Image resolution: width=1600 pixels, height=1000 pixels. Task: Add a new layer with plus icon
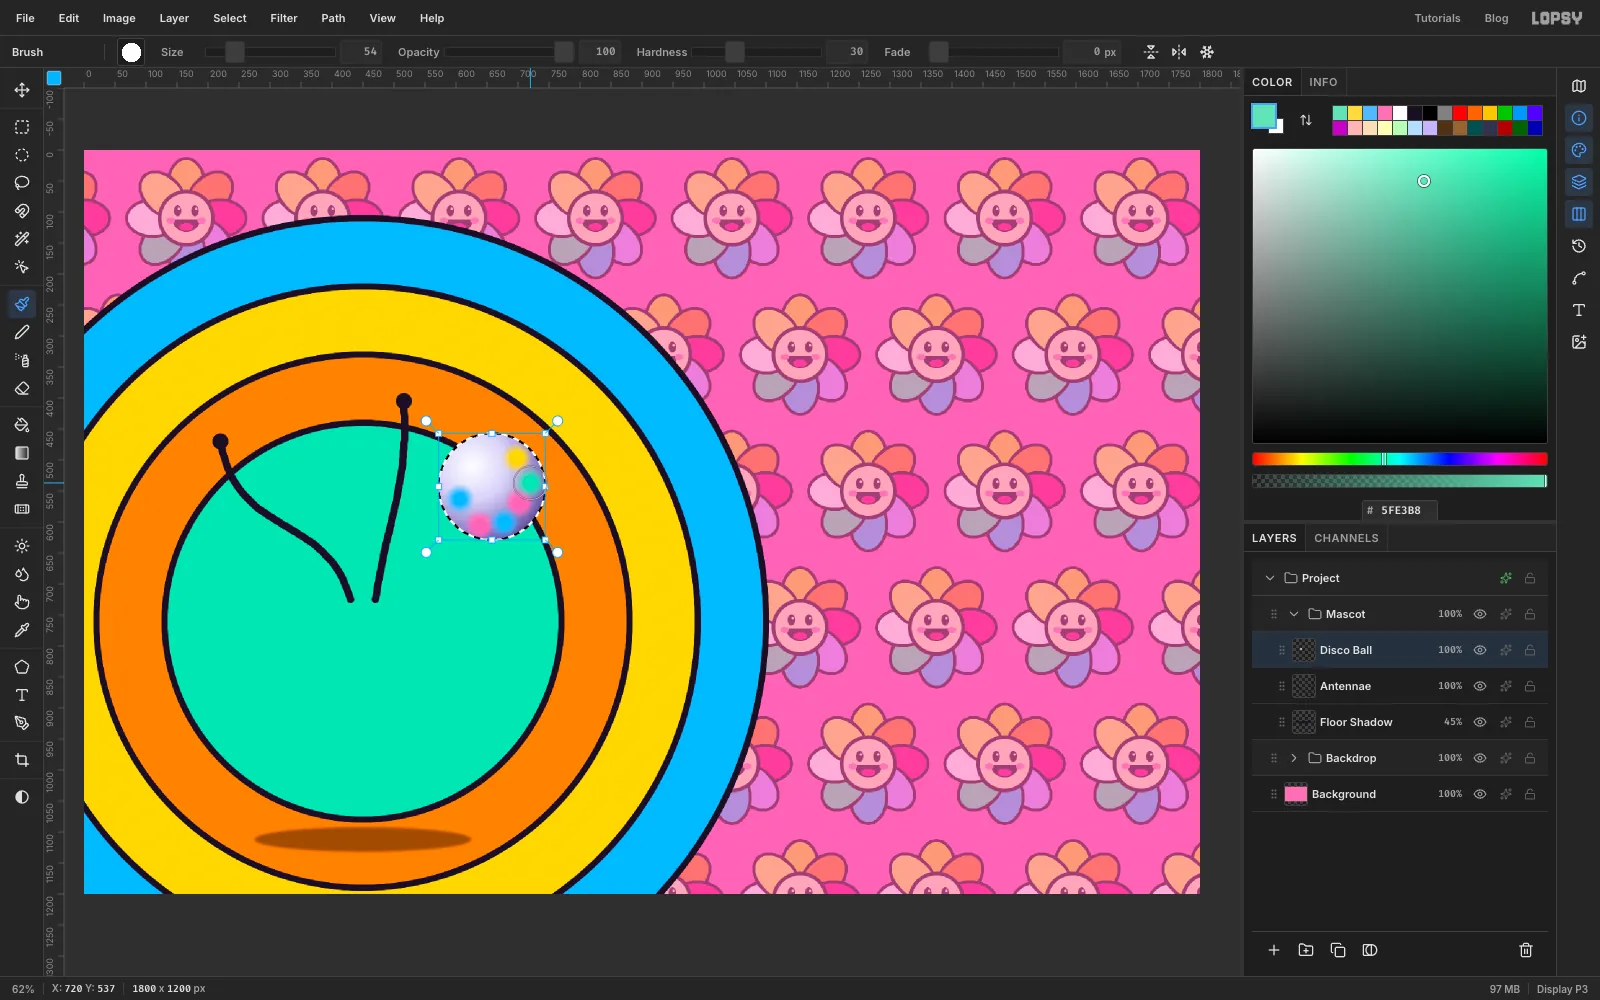(1274, 950)
